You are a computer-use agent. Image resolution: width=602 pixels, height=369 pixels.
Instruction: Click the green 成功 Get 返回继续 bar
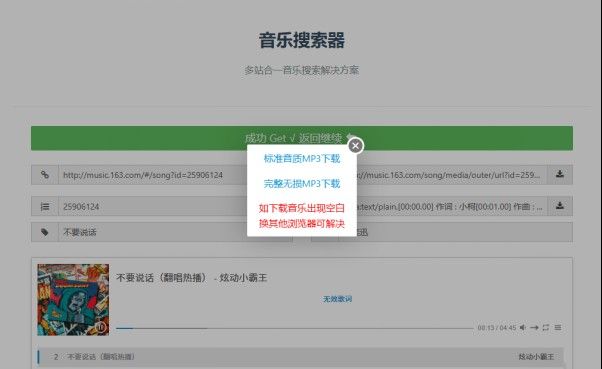pos(302,138)
